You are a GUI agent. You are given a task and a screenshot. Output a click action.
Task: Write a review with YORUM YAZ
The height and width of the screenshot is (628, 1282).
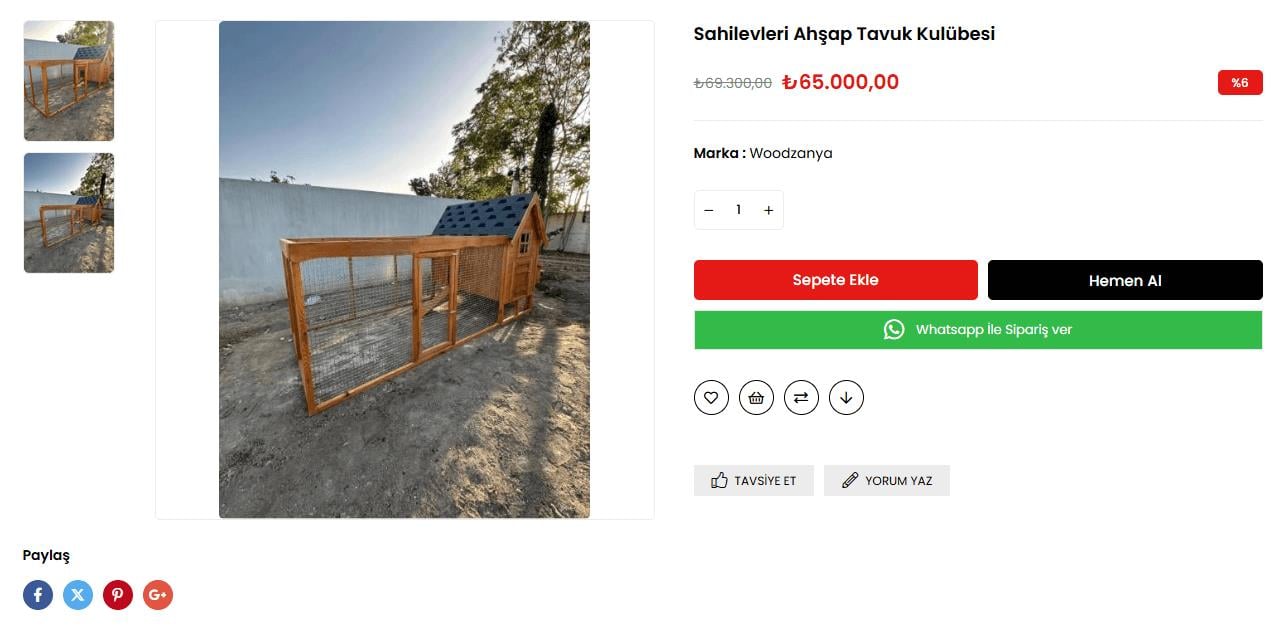click(x=887, y=480)
